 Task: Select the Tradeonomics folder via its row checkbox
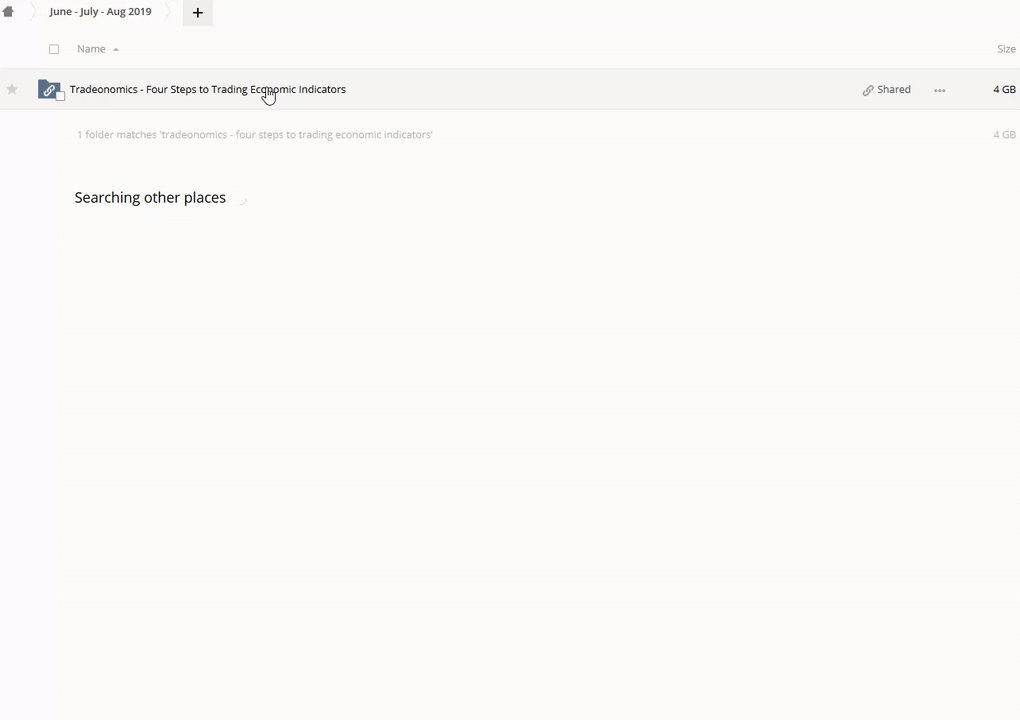click(x=61, y=96)
